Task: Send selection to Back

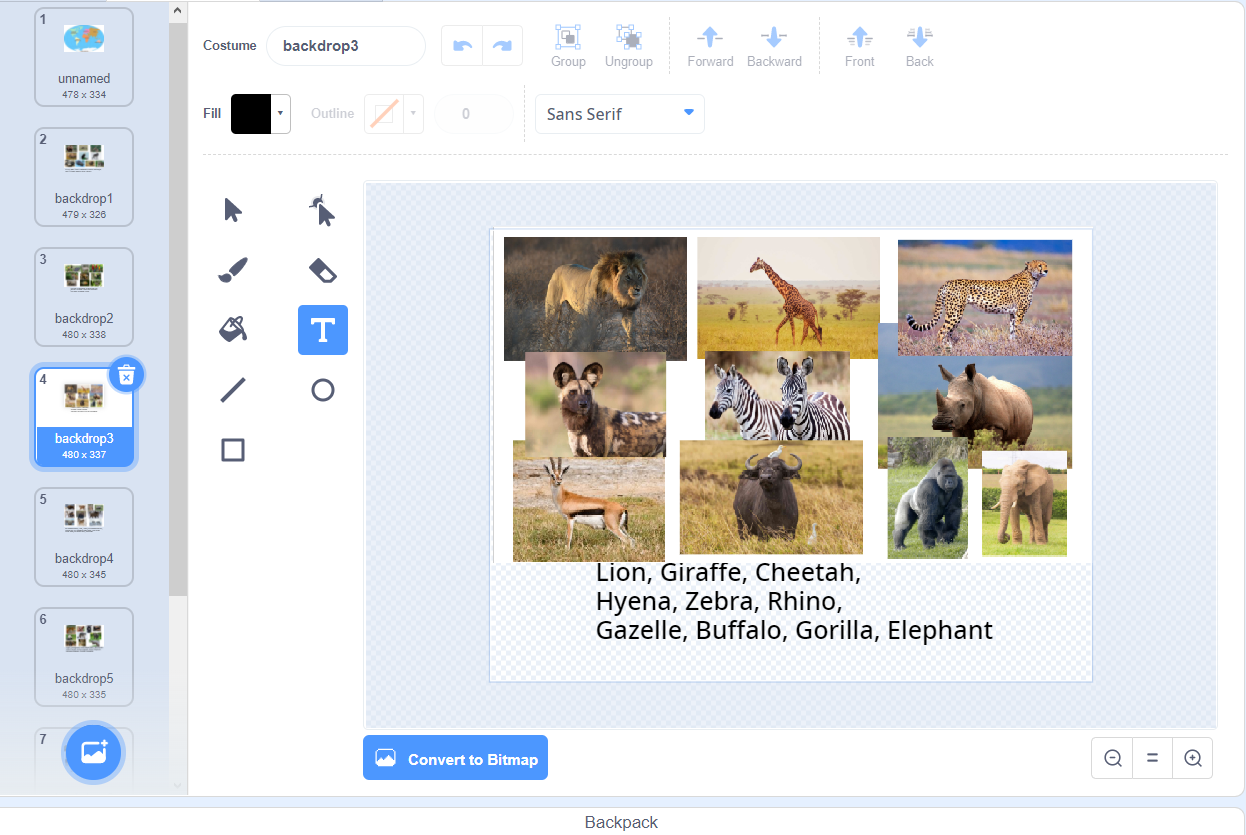Action: tap(919, 46)
